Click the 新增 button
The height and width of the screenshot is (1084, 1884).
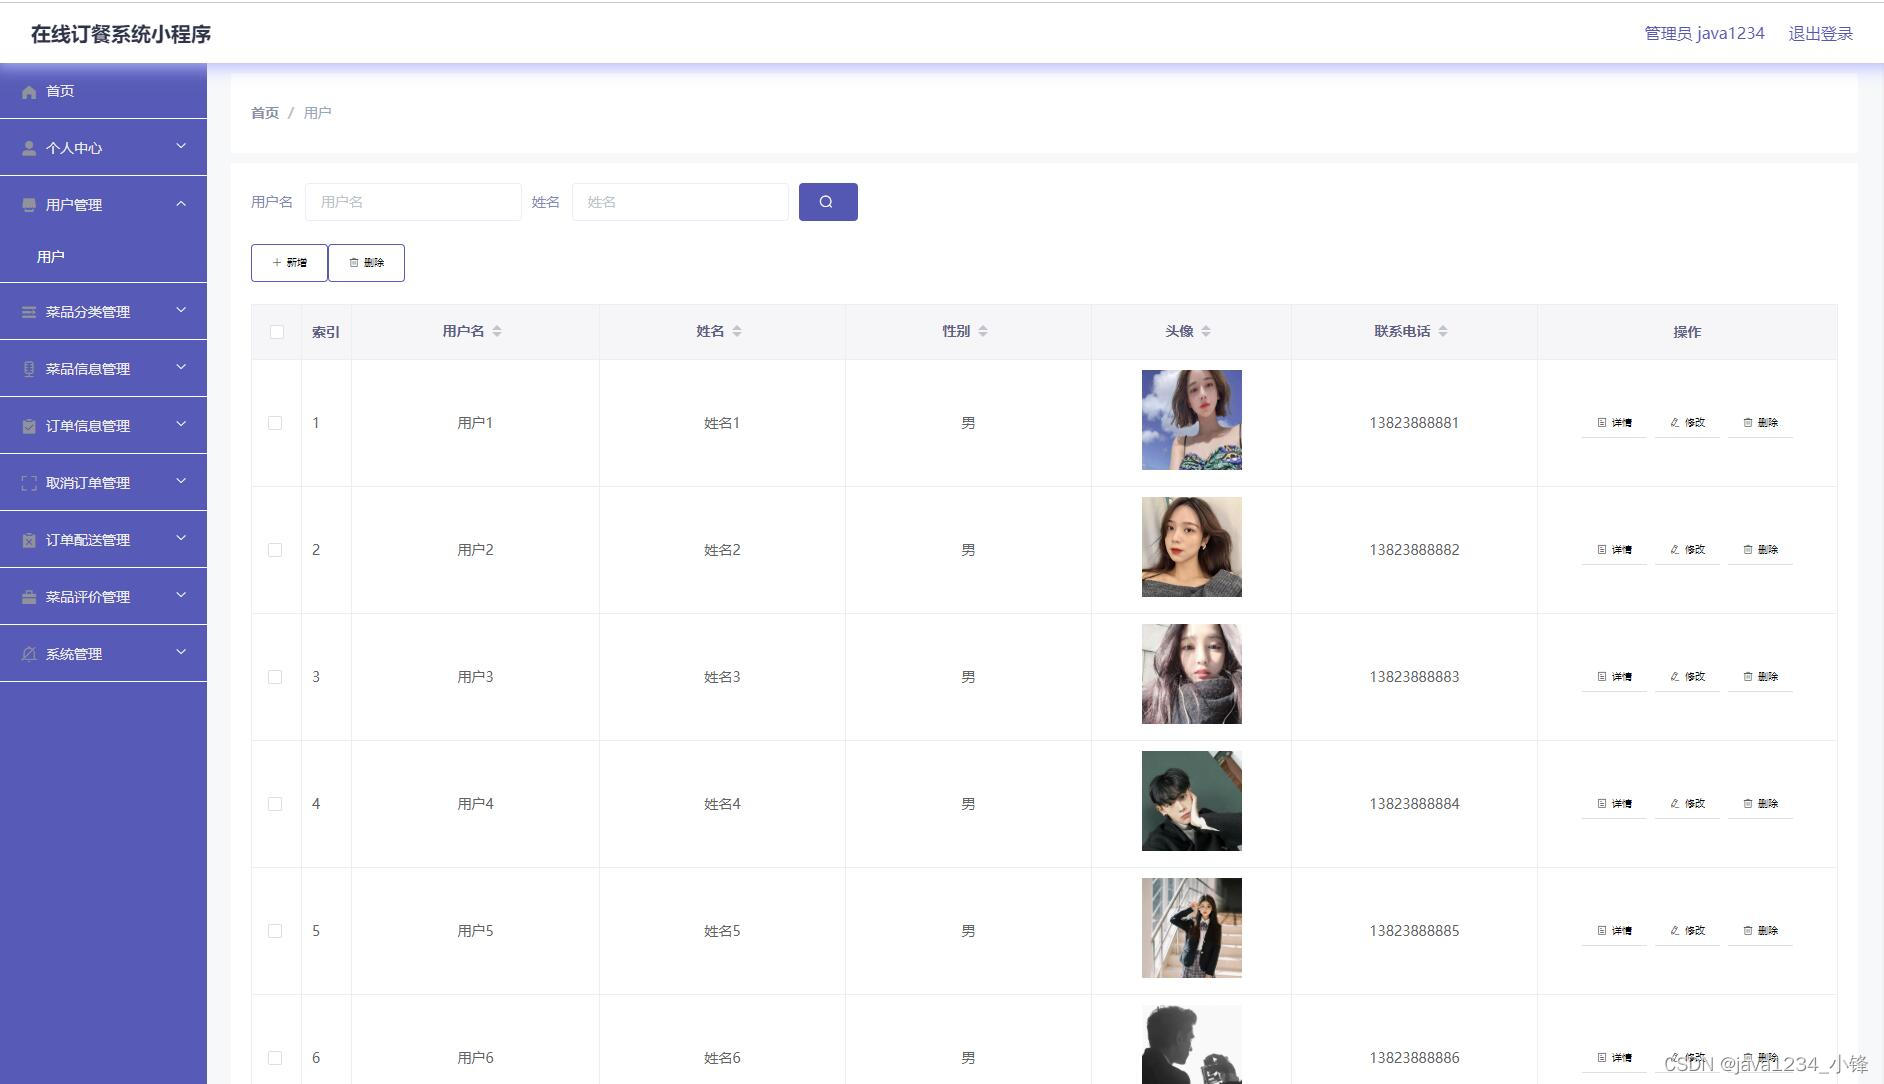[289, 263]
